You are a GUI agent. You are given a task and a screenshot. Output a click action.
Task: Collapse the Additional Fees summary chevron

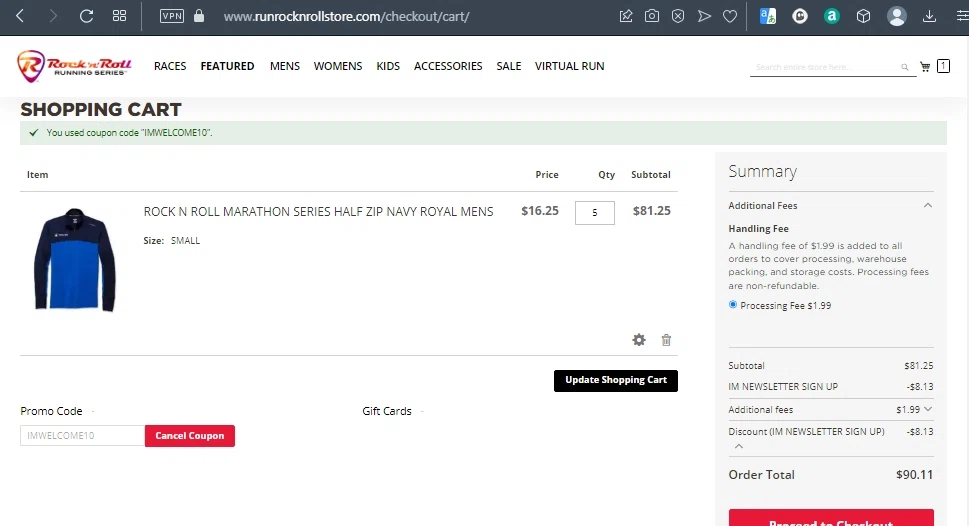tap(928, 205)
